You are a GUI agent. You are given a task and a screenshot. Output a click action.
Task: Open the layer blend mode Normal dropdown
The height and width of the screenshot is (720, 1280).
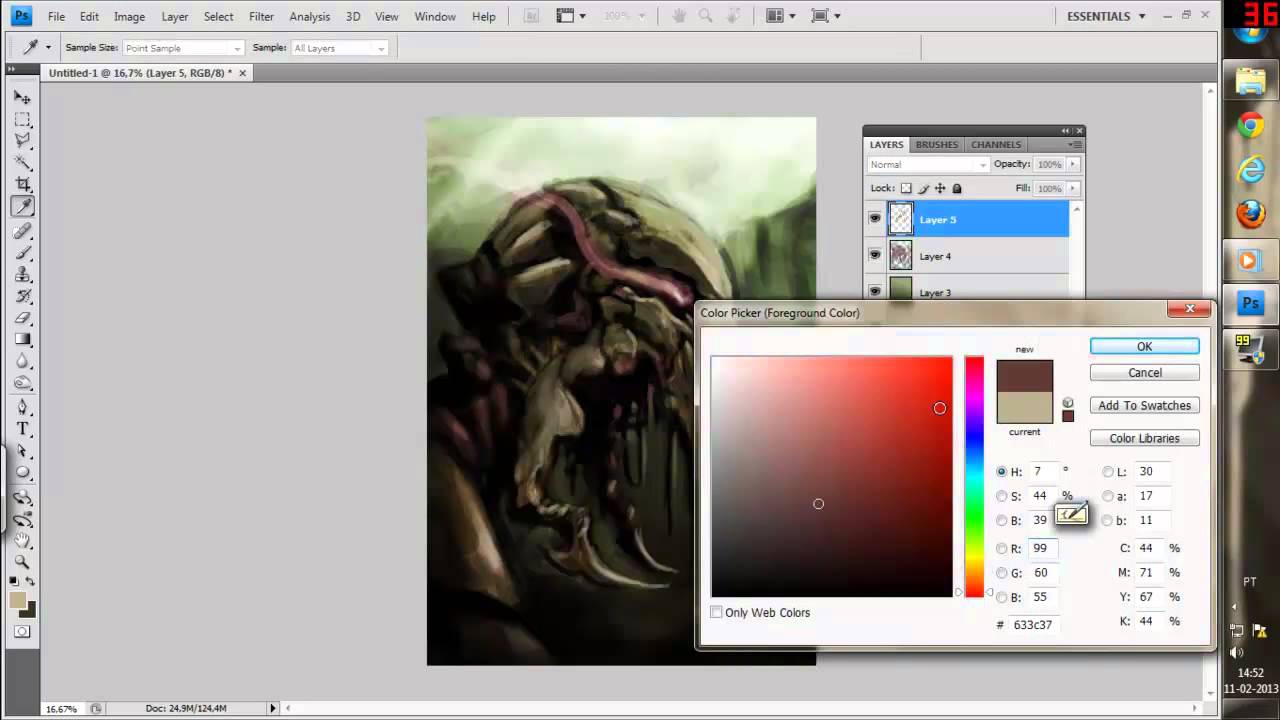click(928, 164)
